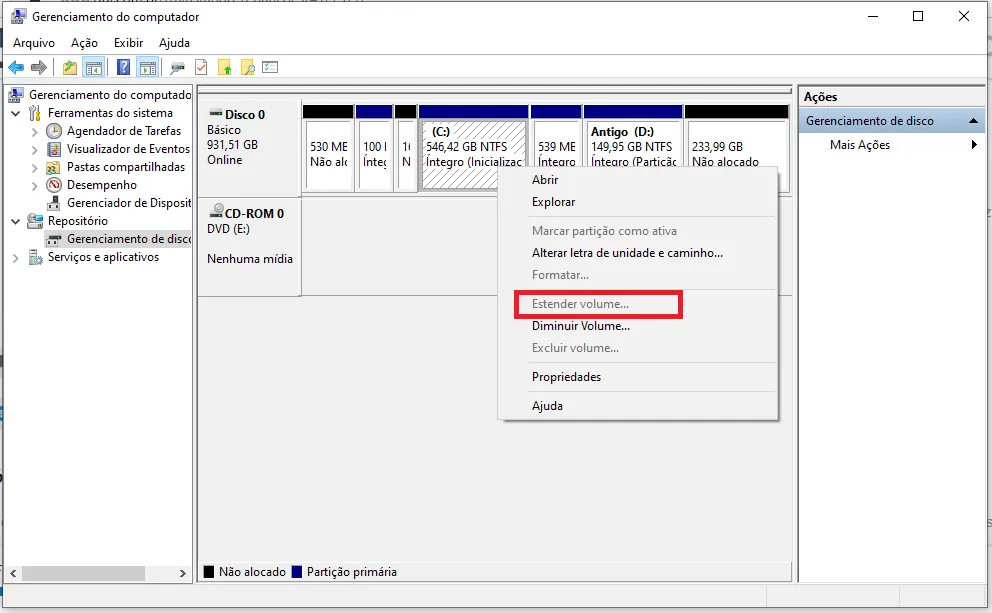Select Propriedades in the context menu
992x613 pixels.
(566, 377)
